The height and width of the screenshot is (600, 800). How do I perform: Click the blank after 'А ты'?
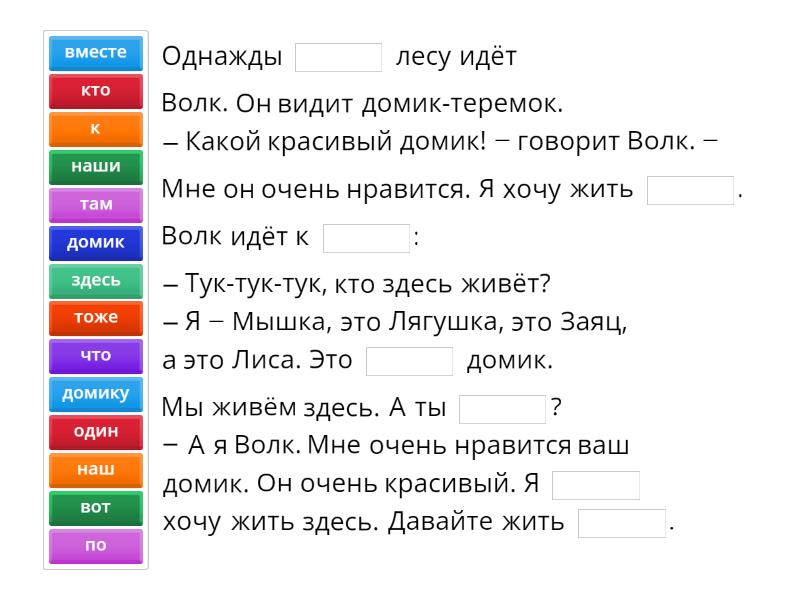click(x=502, y=412)
